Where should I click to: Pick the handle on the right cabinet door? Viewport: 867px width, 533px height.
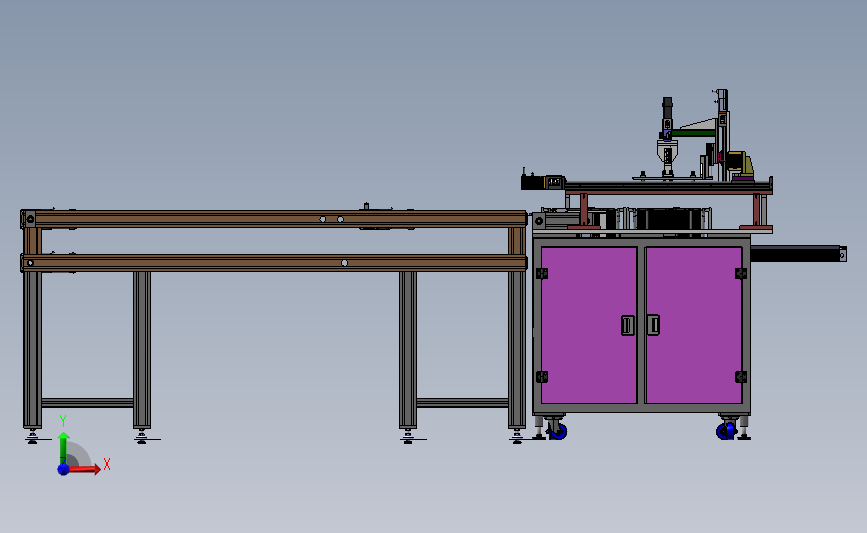tap(653, 325)
